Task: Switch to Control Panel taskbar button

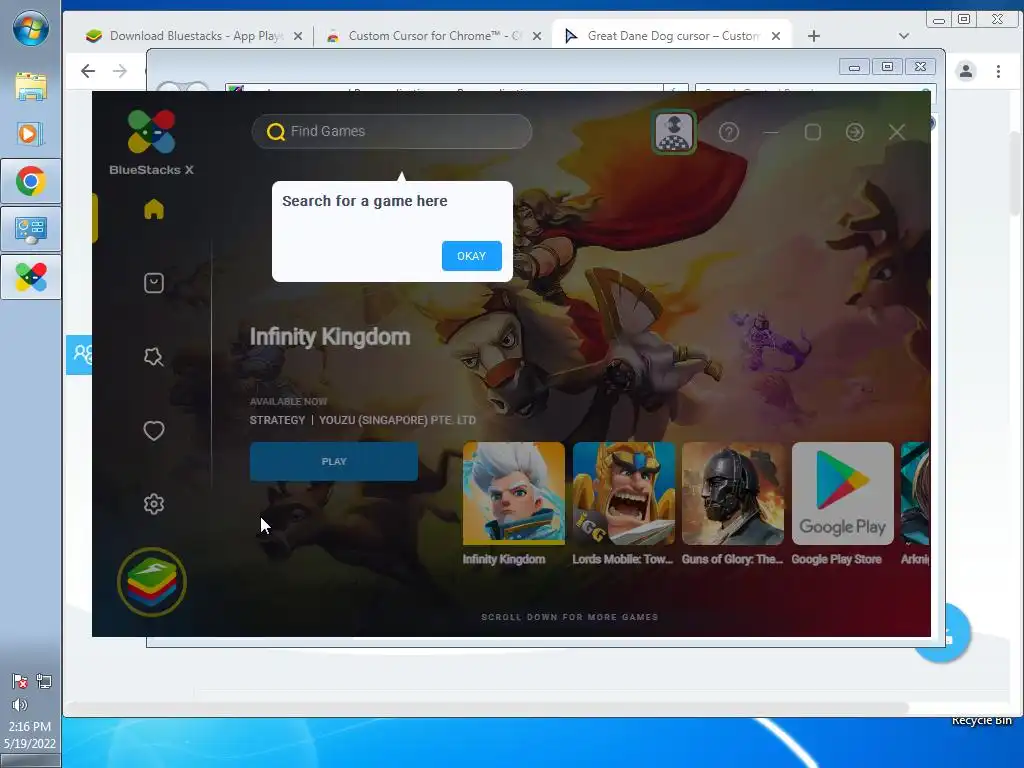Action: point(31,229)
